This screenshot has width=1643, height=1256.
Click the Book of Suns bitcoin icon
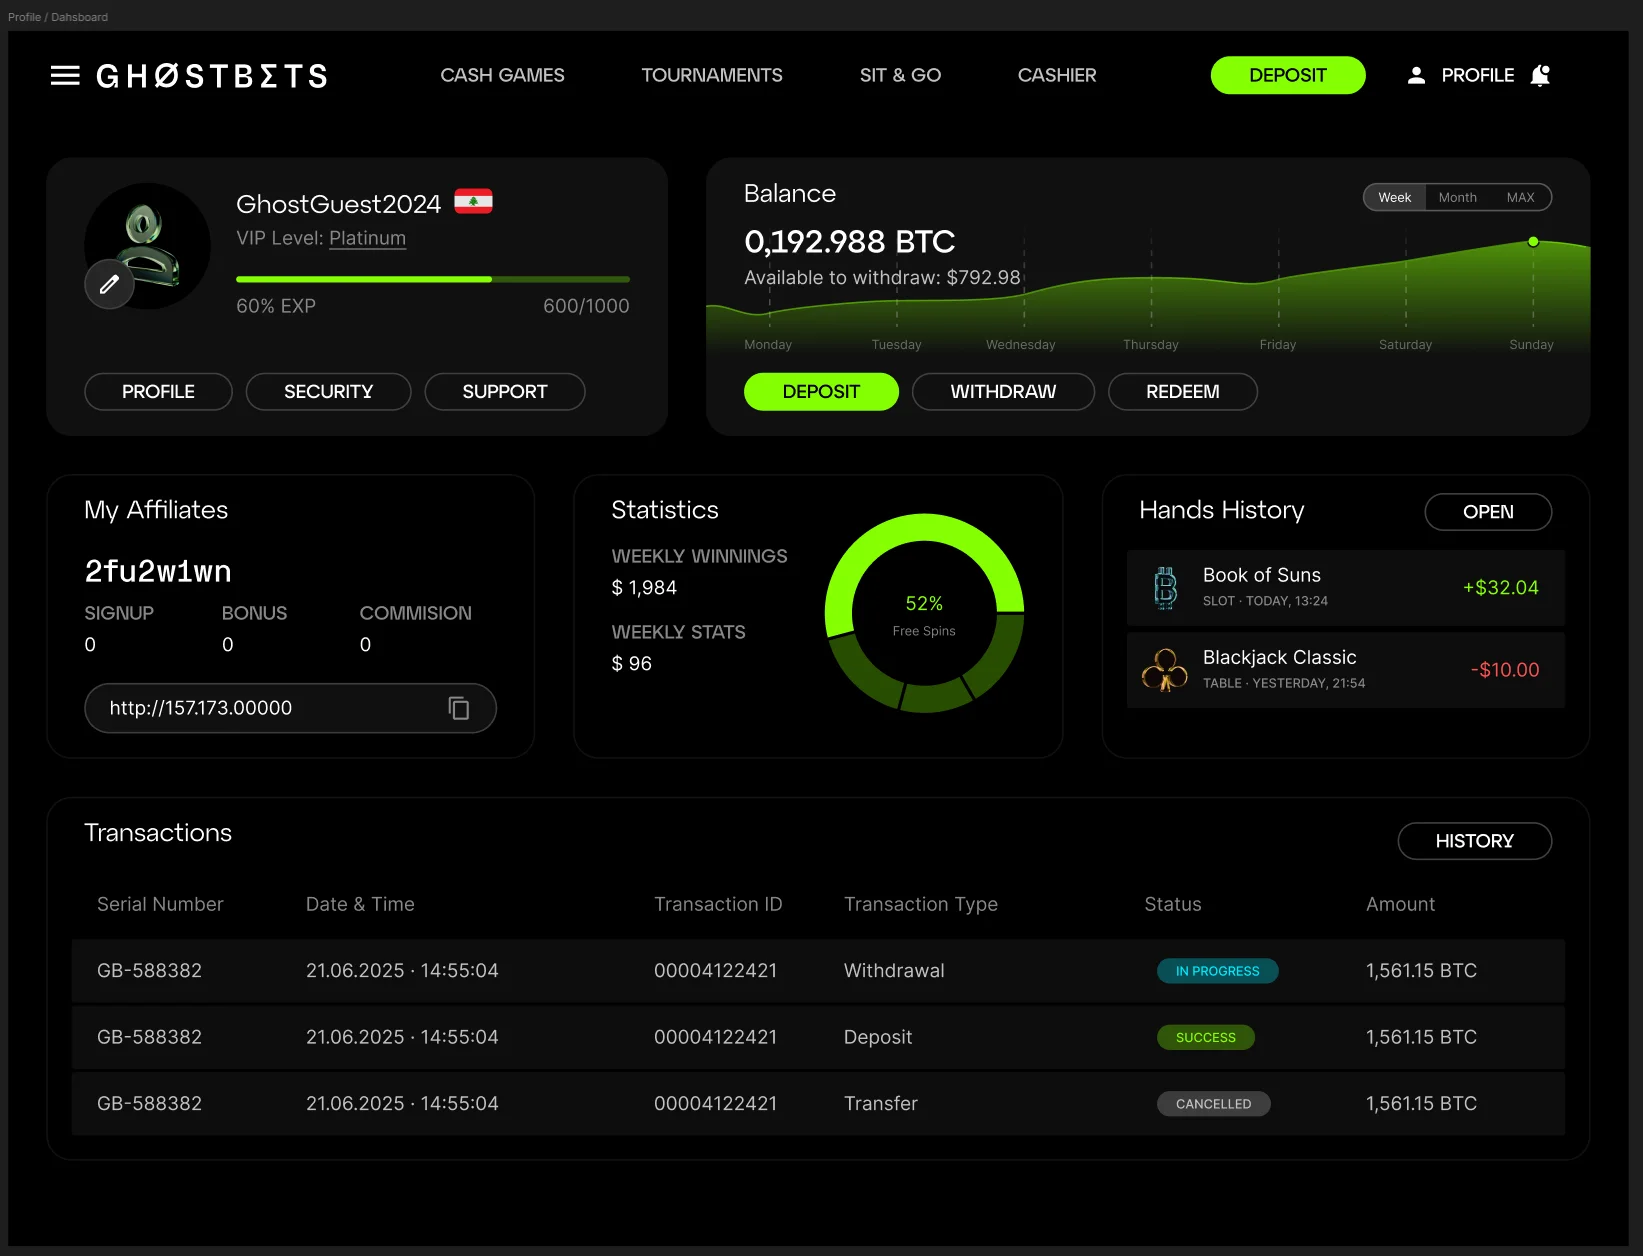coord(1165,588)
